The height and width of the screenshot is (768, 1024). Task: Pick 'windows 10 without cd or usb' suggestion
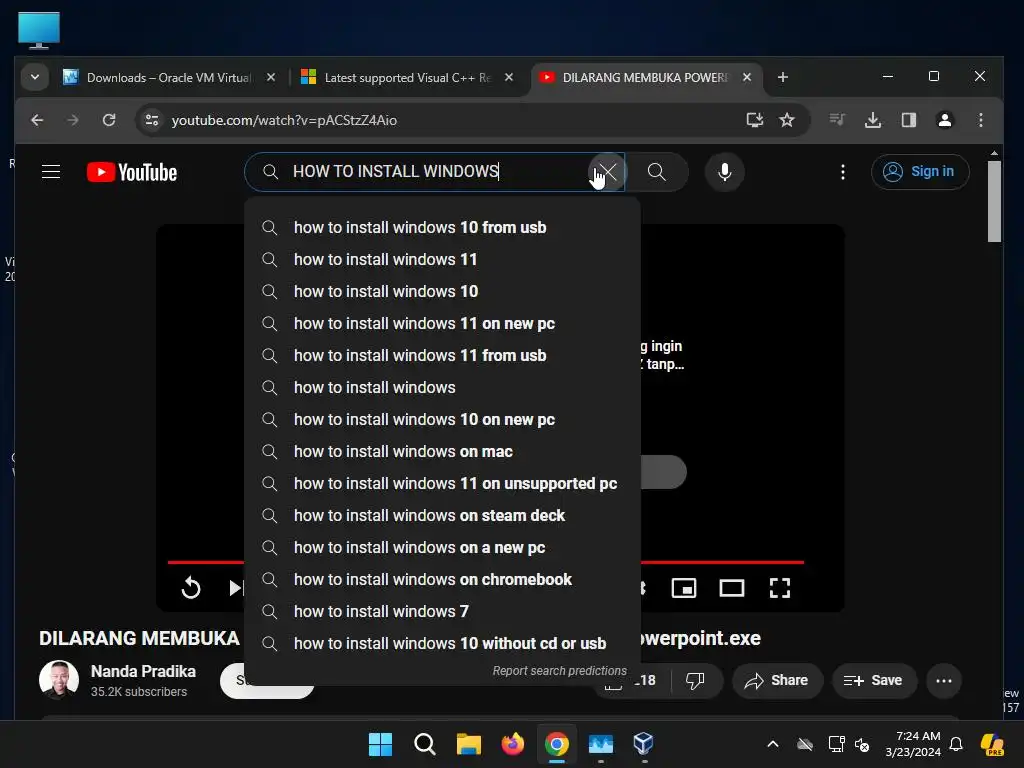tap(442, 643)
